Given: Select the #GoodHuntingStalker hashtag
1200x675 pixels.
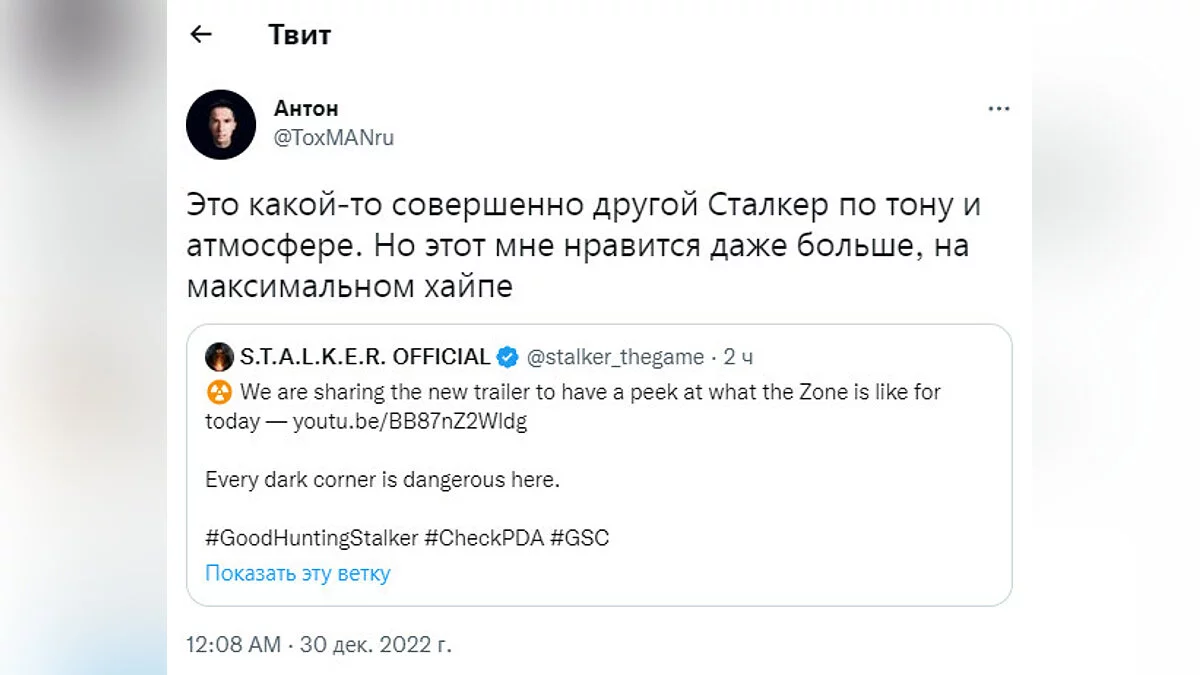Looking at the screenshot, I should (311, 538).
